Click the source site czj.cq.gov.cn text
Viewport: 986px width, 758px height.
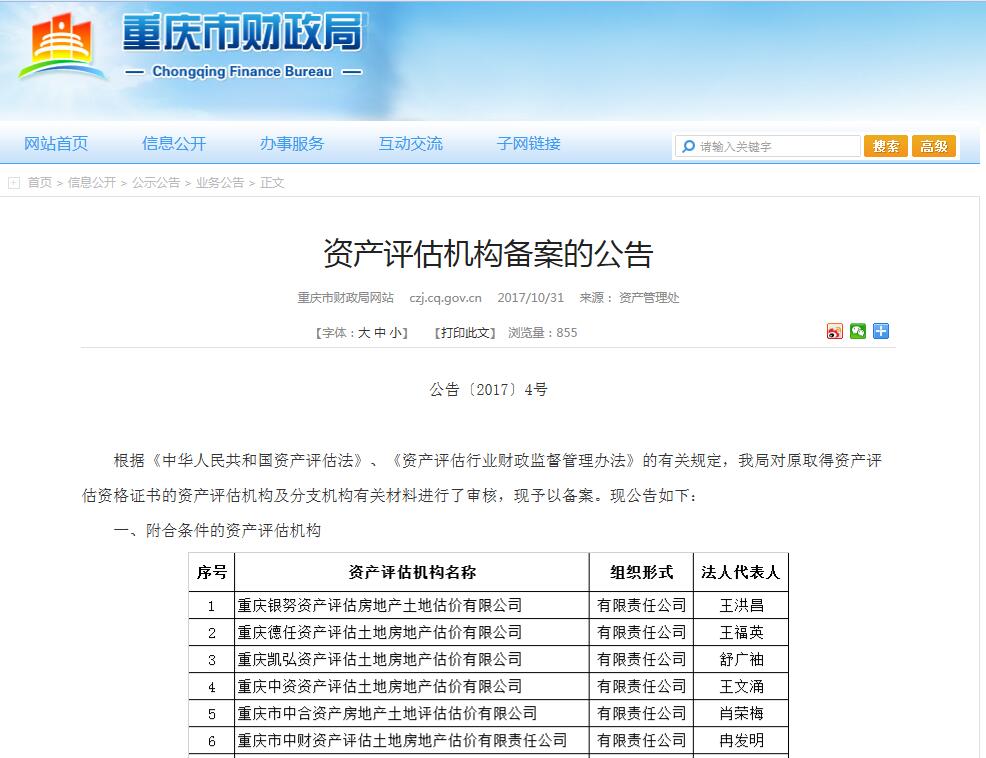[445, 298]
